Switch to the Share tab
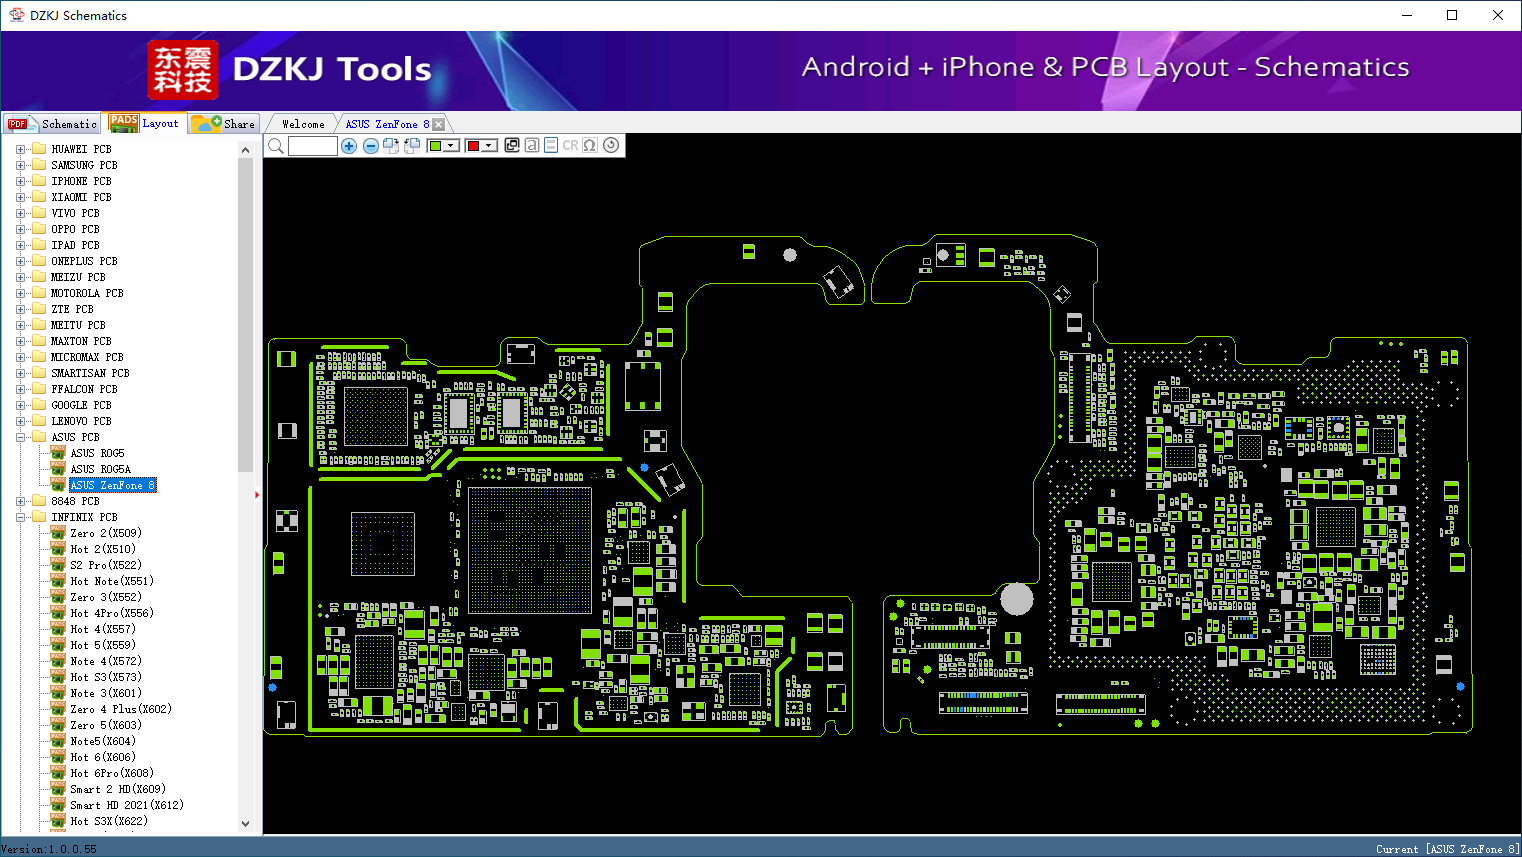 (x=224, y=124)
